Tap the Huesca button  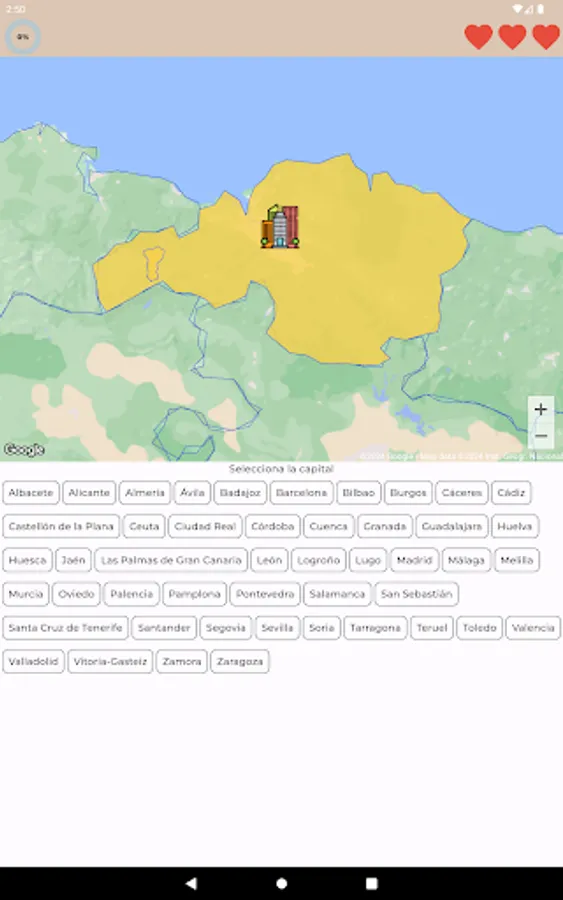click(x=28, y=560)
